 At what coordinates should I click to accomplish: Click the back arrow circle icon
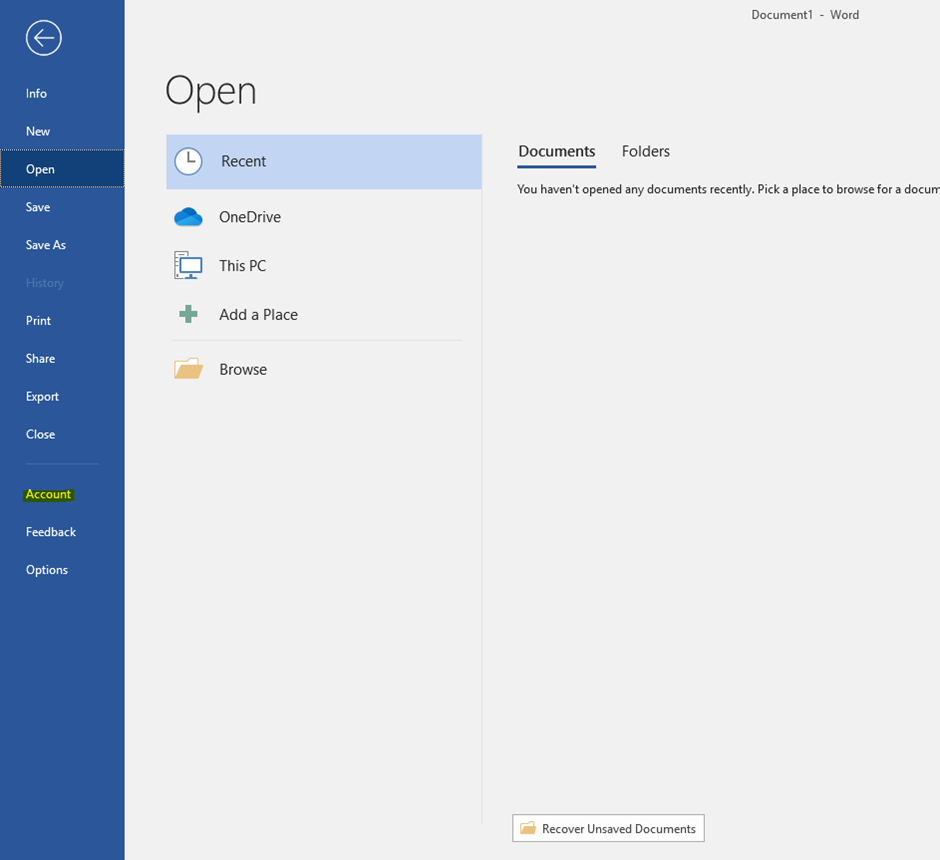click(x=44, y=38)
